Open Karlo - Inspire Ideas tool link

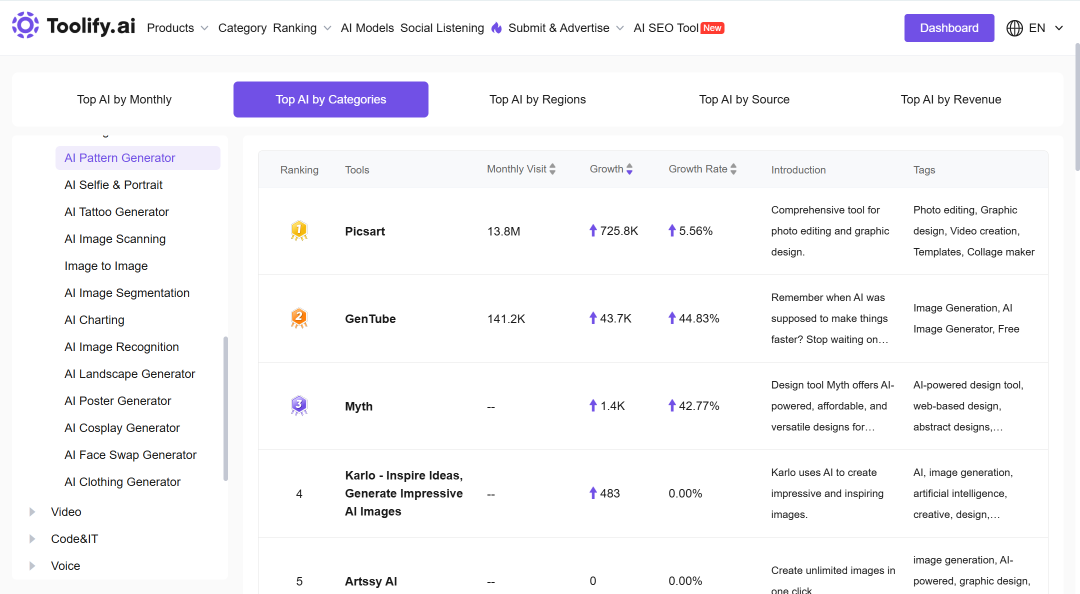tap(404, 493)
